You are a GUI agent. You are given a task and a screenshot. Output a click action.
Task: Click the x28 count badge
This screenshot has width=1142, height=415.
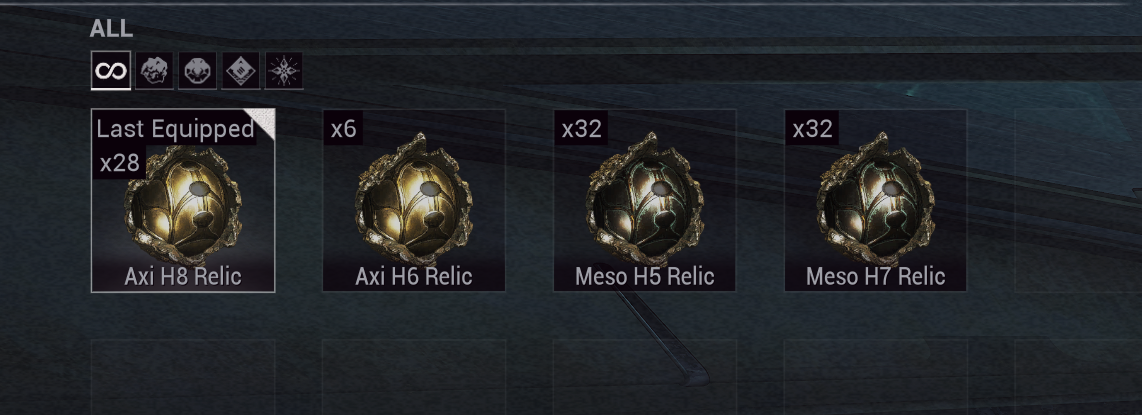tap(119, 162)
